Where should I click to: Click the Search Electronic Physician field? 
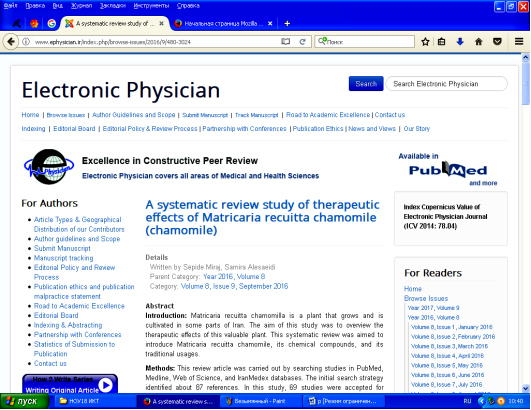446,84
